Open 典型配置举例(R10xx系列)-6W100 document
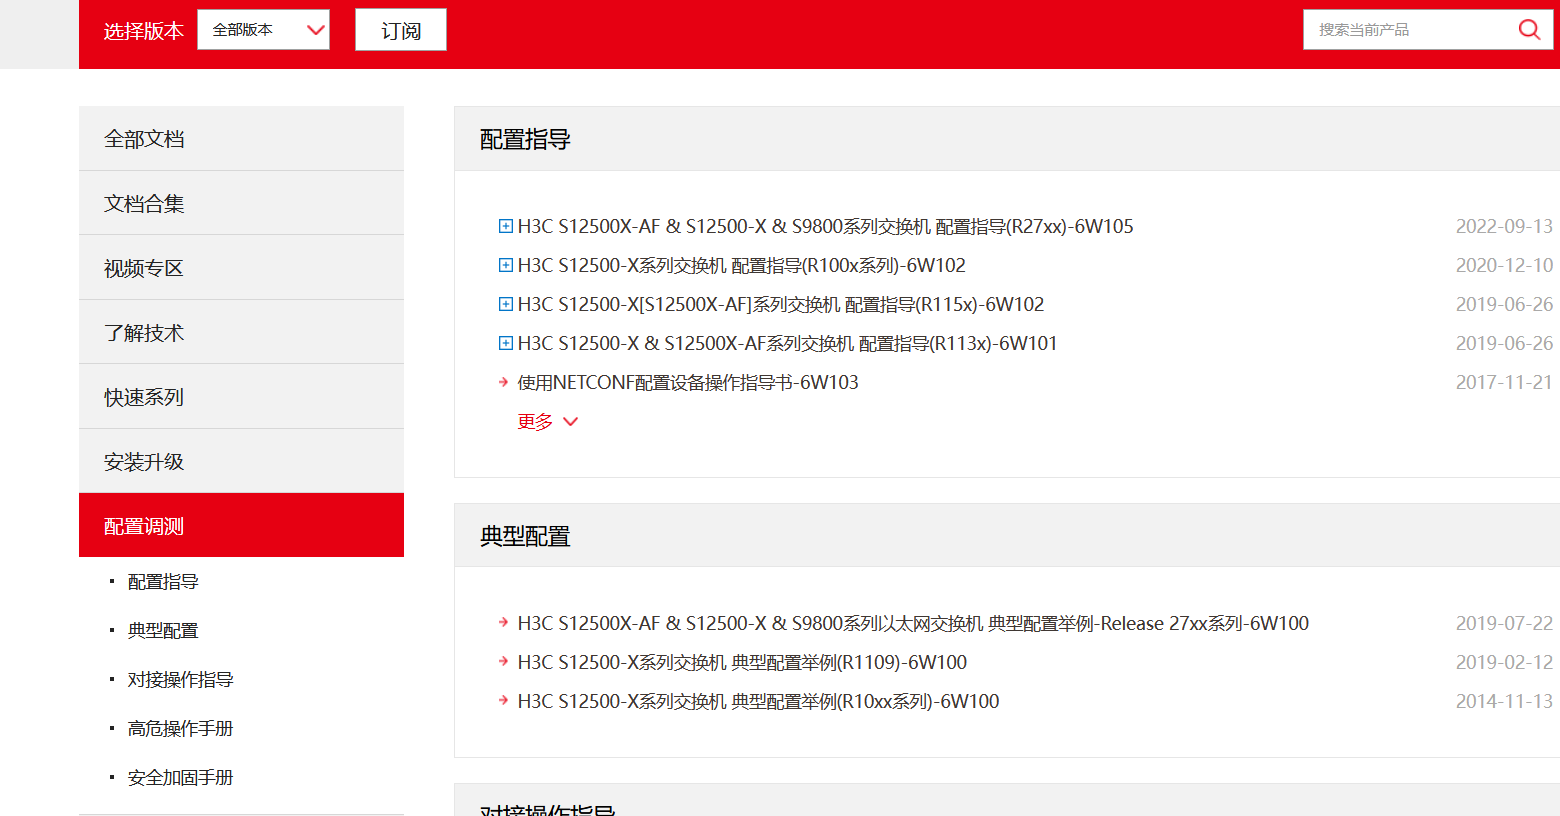This screenshot has width=1560, height=816. [758, 702]
